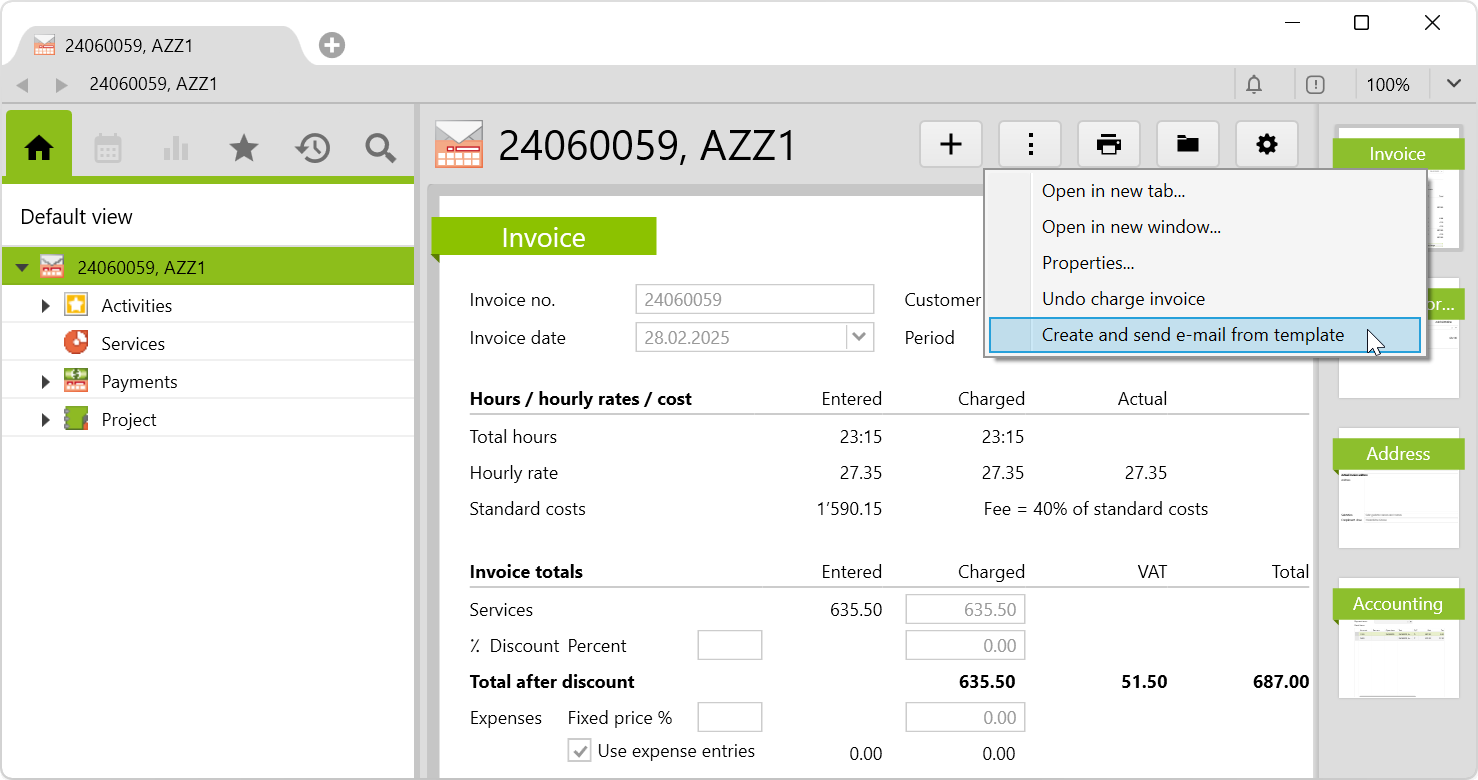Expand the Payments tree node
Image resolution: width=1478 pixels, height=780 pixels.
coord(45,382)
